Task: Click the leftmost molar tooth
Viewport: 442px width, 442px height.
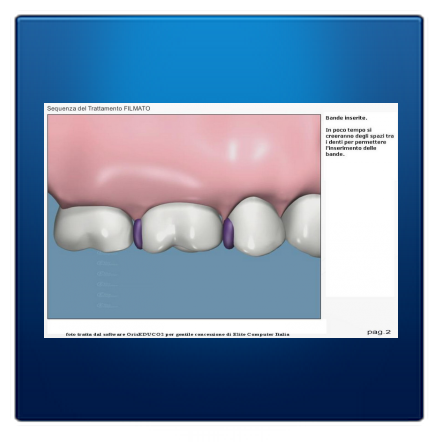Action: point(94,228)
